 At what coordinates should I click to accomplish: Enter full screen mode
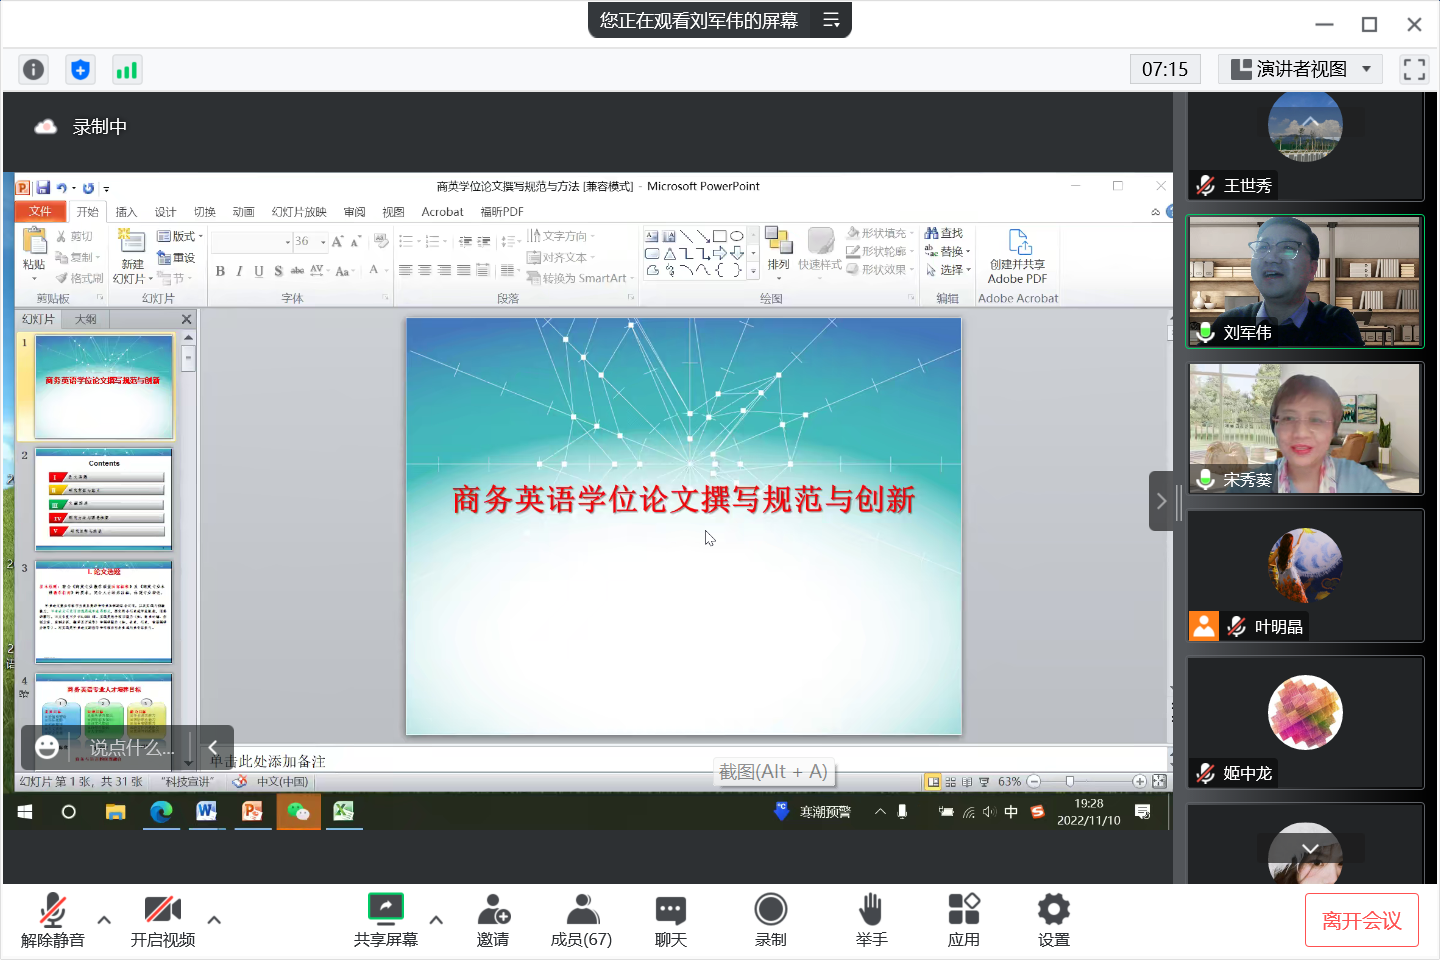click(1414, 69)
